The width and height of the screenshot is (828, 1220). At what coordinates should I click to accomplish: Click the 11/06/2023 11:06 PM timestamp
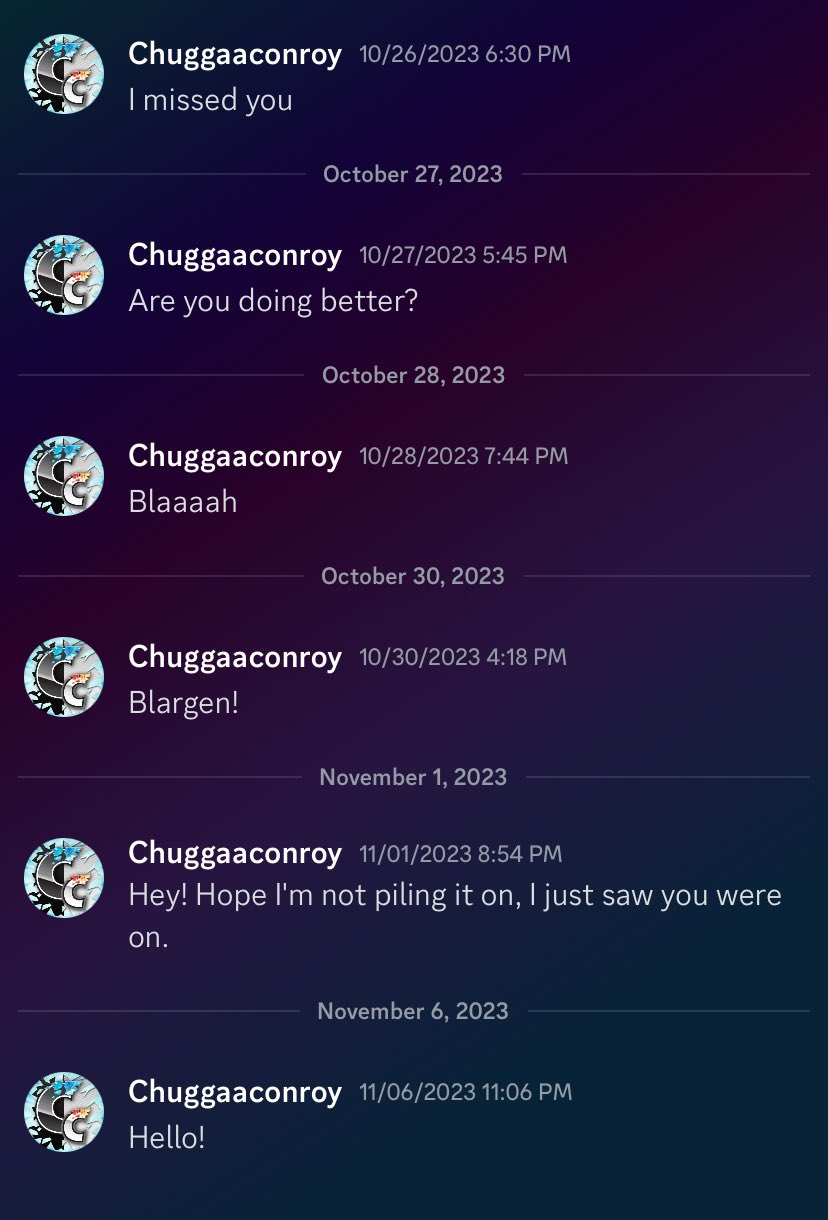466,1092
